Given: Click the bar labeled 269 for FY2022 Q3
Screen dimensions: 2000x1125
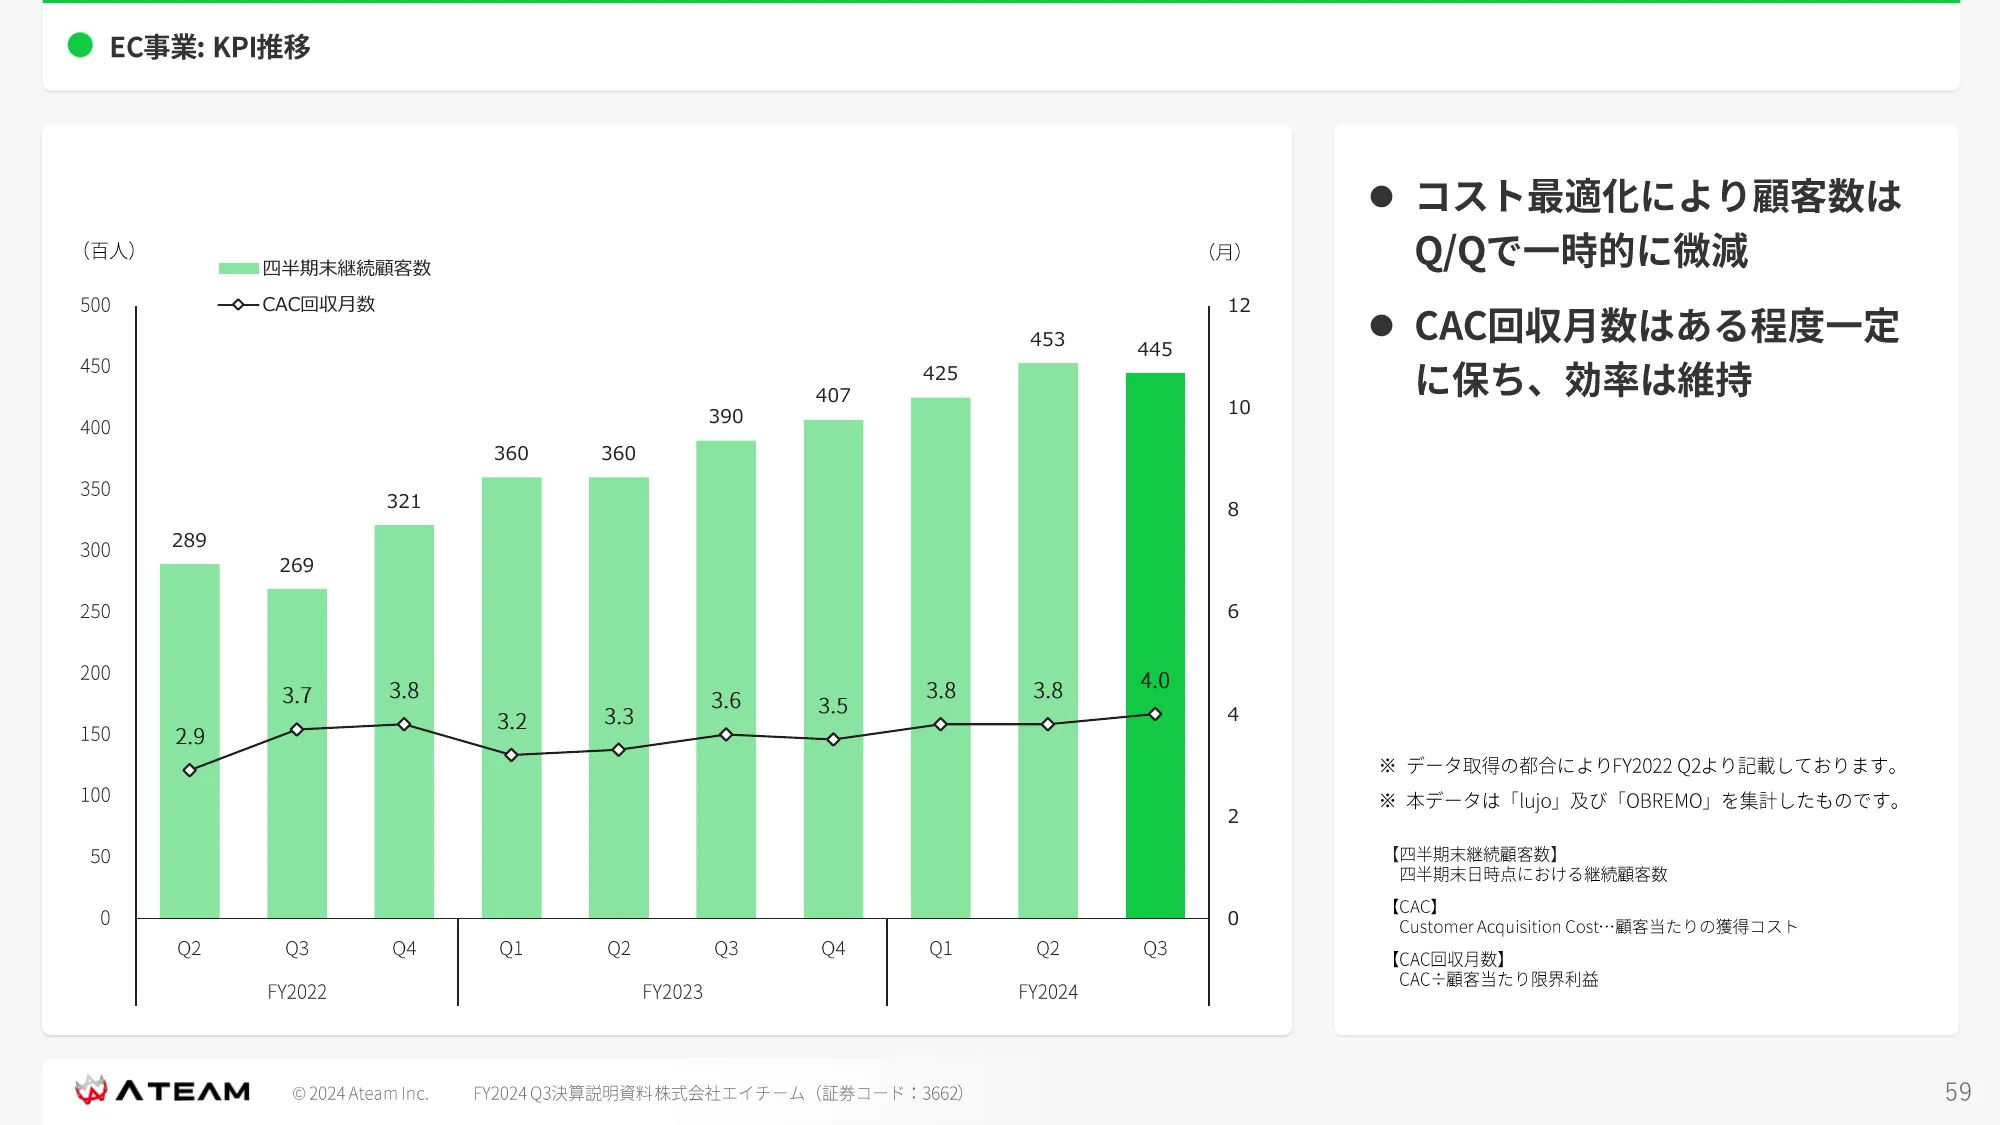Looking at the screenshot, I should coord(297,753).
